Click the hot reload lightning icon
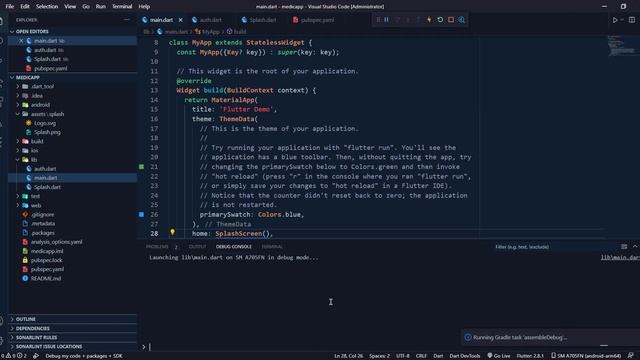 429,20
